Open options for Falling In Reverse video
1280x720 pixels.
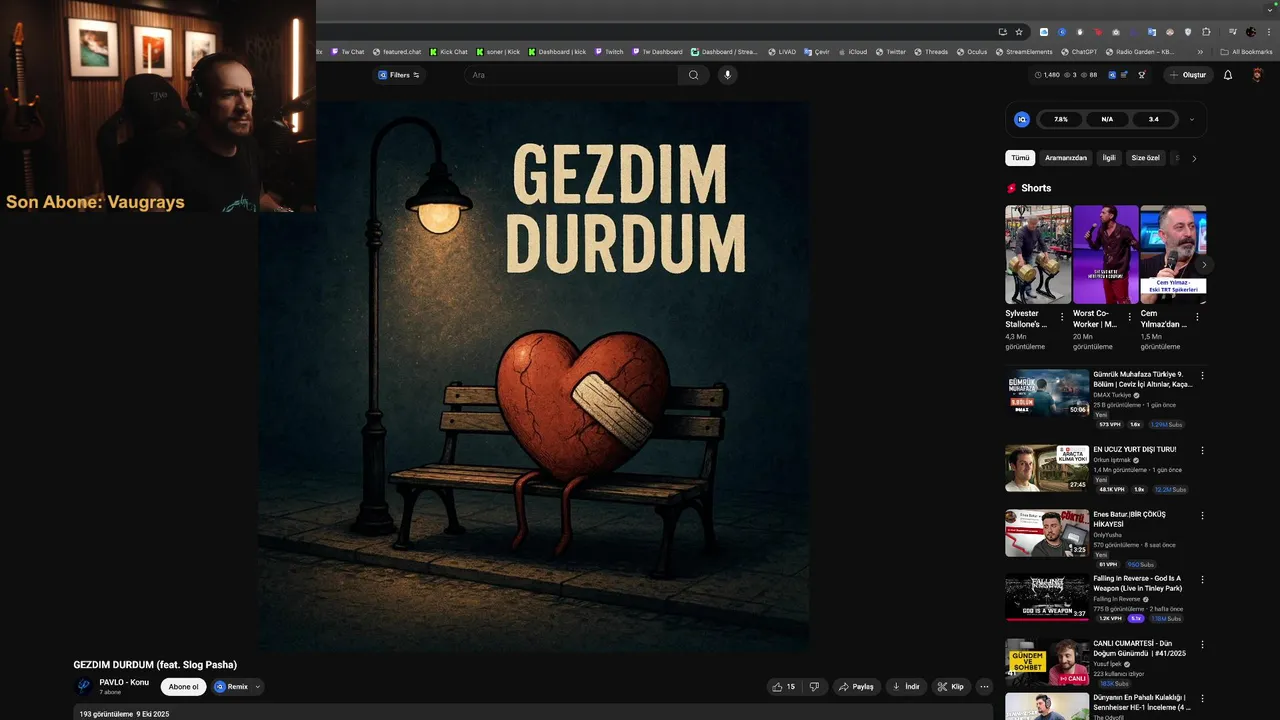pyautogui.click(x=1202, y=580)
